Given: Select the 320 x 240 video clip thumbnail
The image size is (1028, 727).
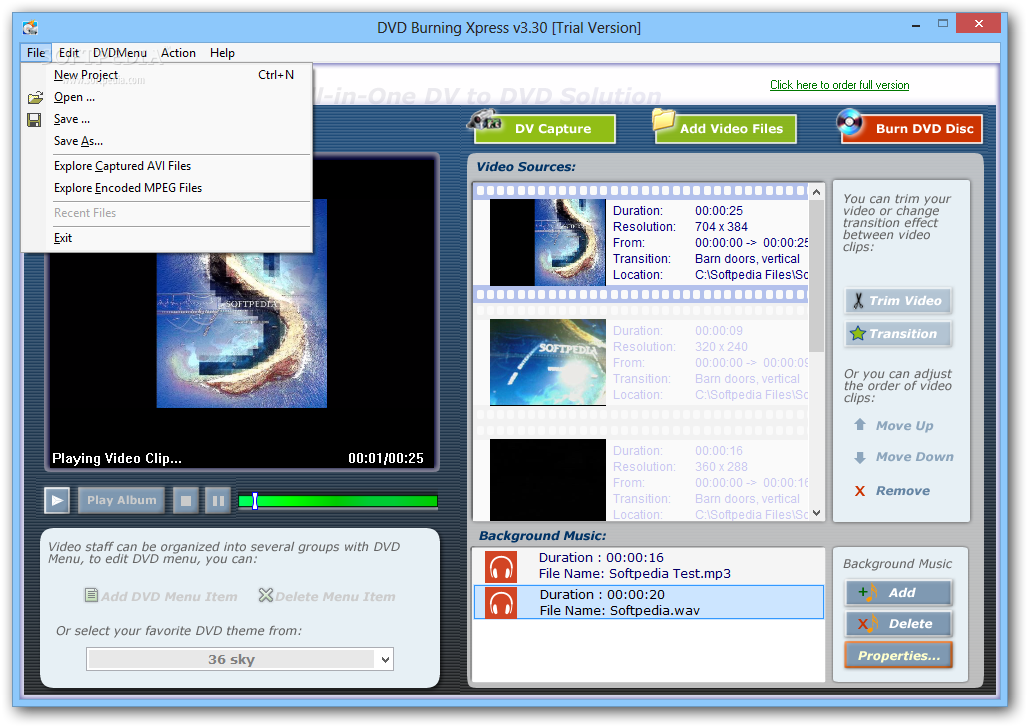Looking at the screenshot, I should tap(547, 363).
